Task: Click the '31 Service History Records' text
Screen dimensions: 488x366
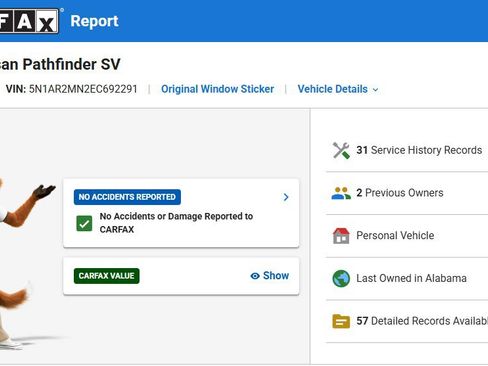Action: click(419, 150)
